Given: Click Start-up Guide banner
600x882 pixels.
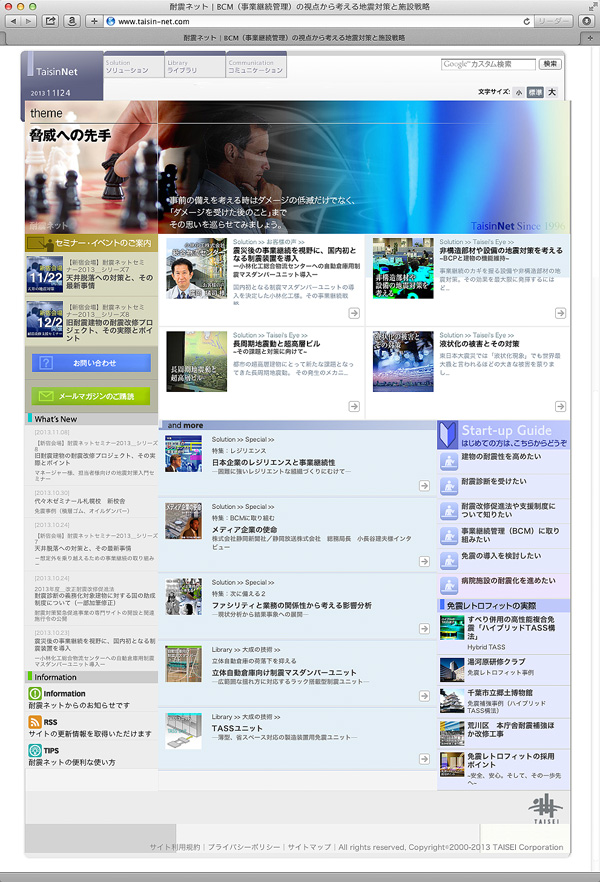Looking at the screenshot, I should (504, 435).
